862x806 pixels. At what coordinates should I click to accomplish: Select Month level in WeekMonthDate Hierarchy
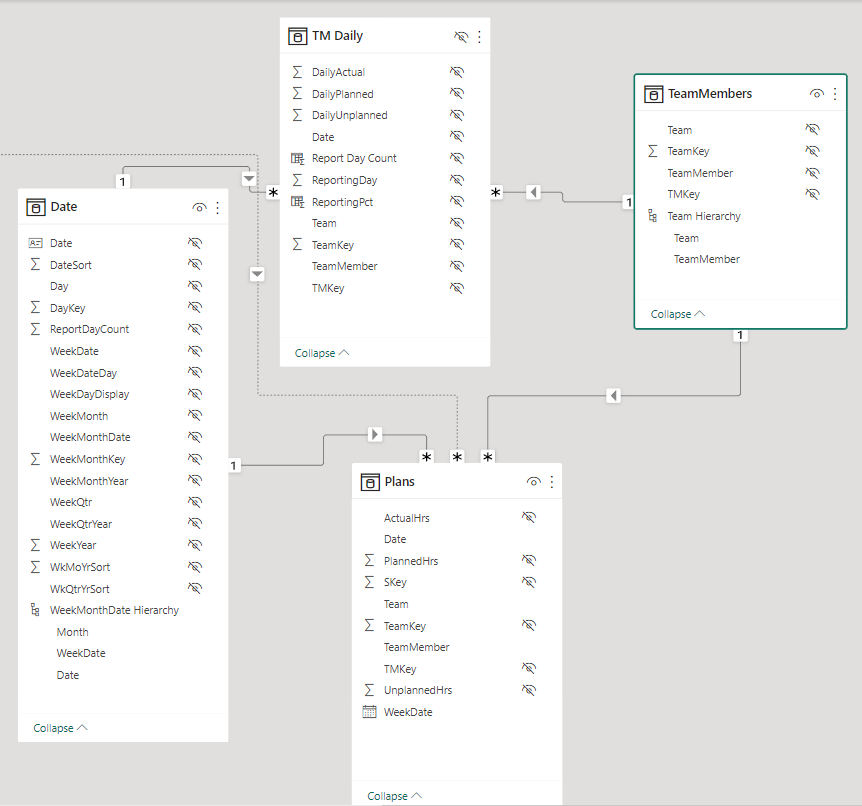click(x=73, y=632)
